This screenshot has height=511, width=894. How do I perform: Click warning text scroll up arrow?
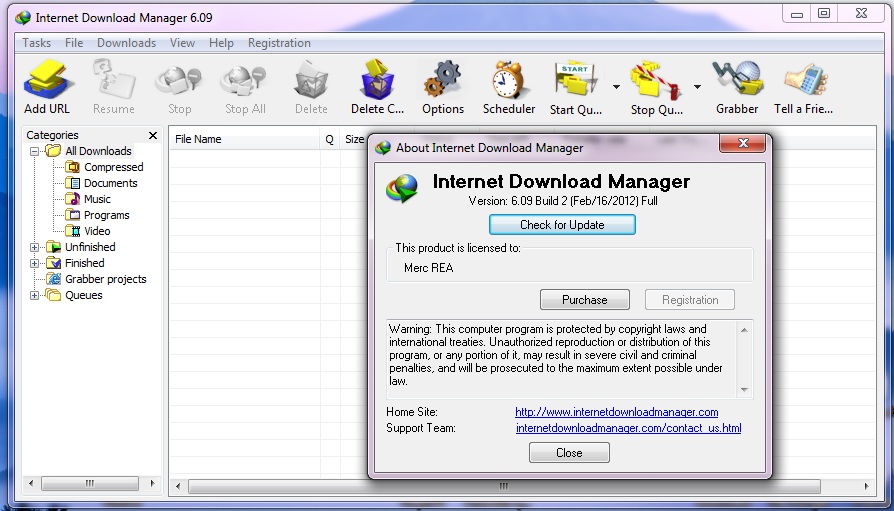click(x=744, y=330)
